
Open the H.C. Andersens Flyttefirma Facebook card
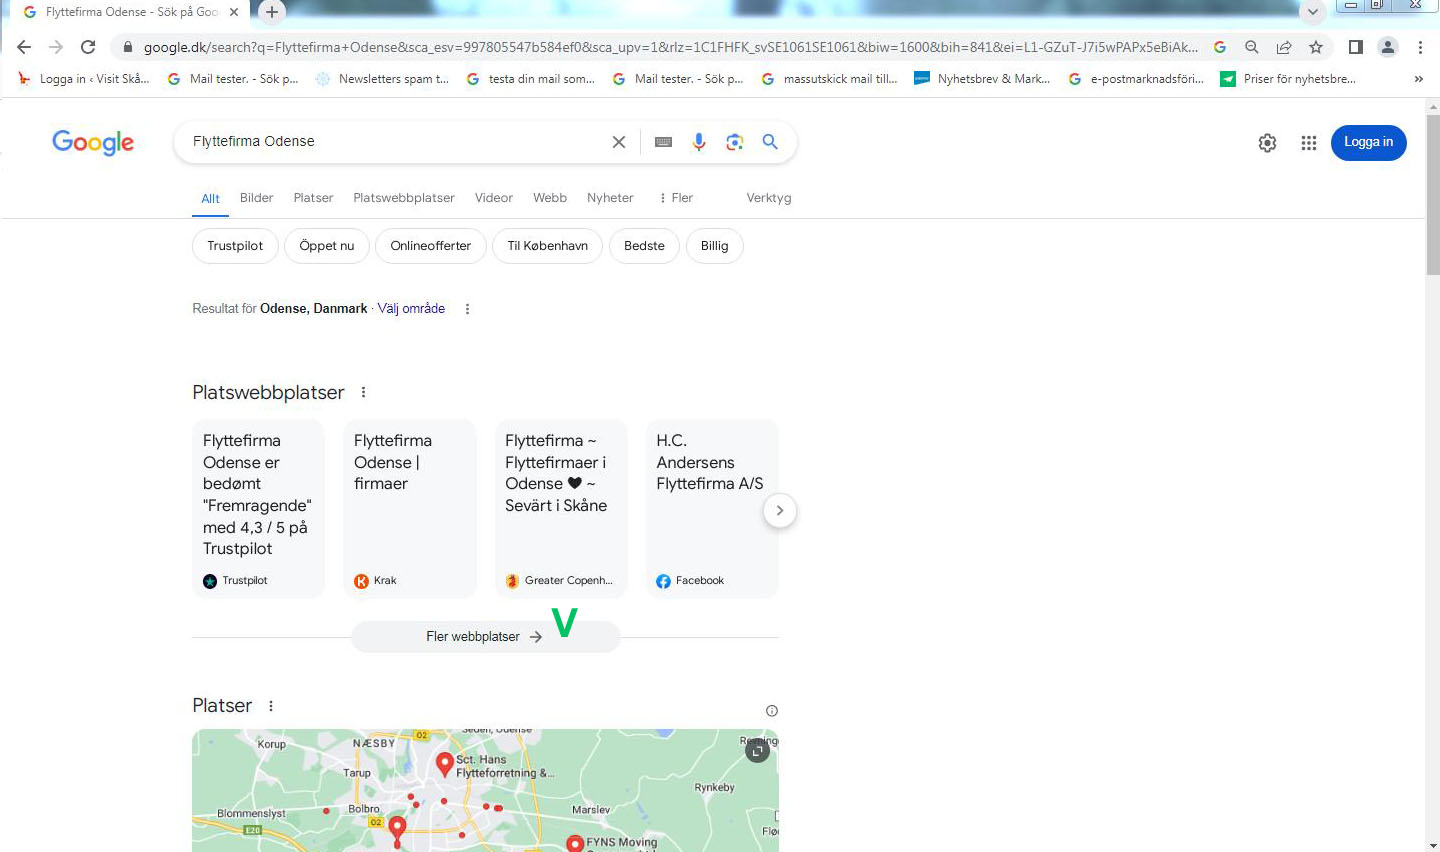(712, 509)
